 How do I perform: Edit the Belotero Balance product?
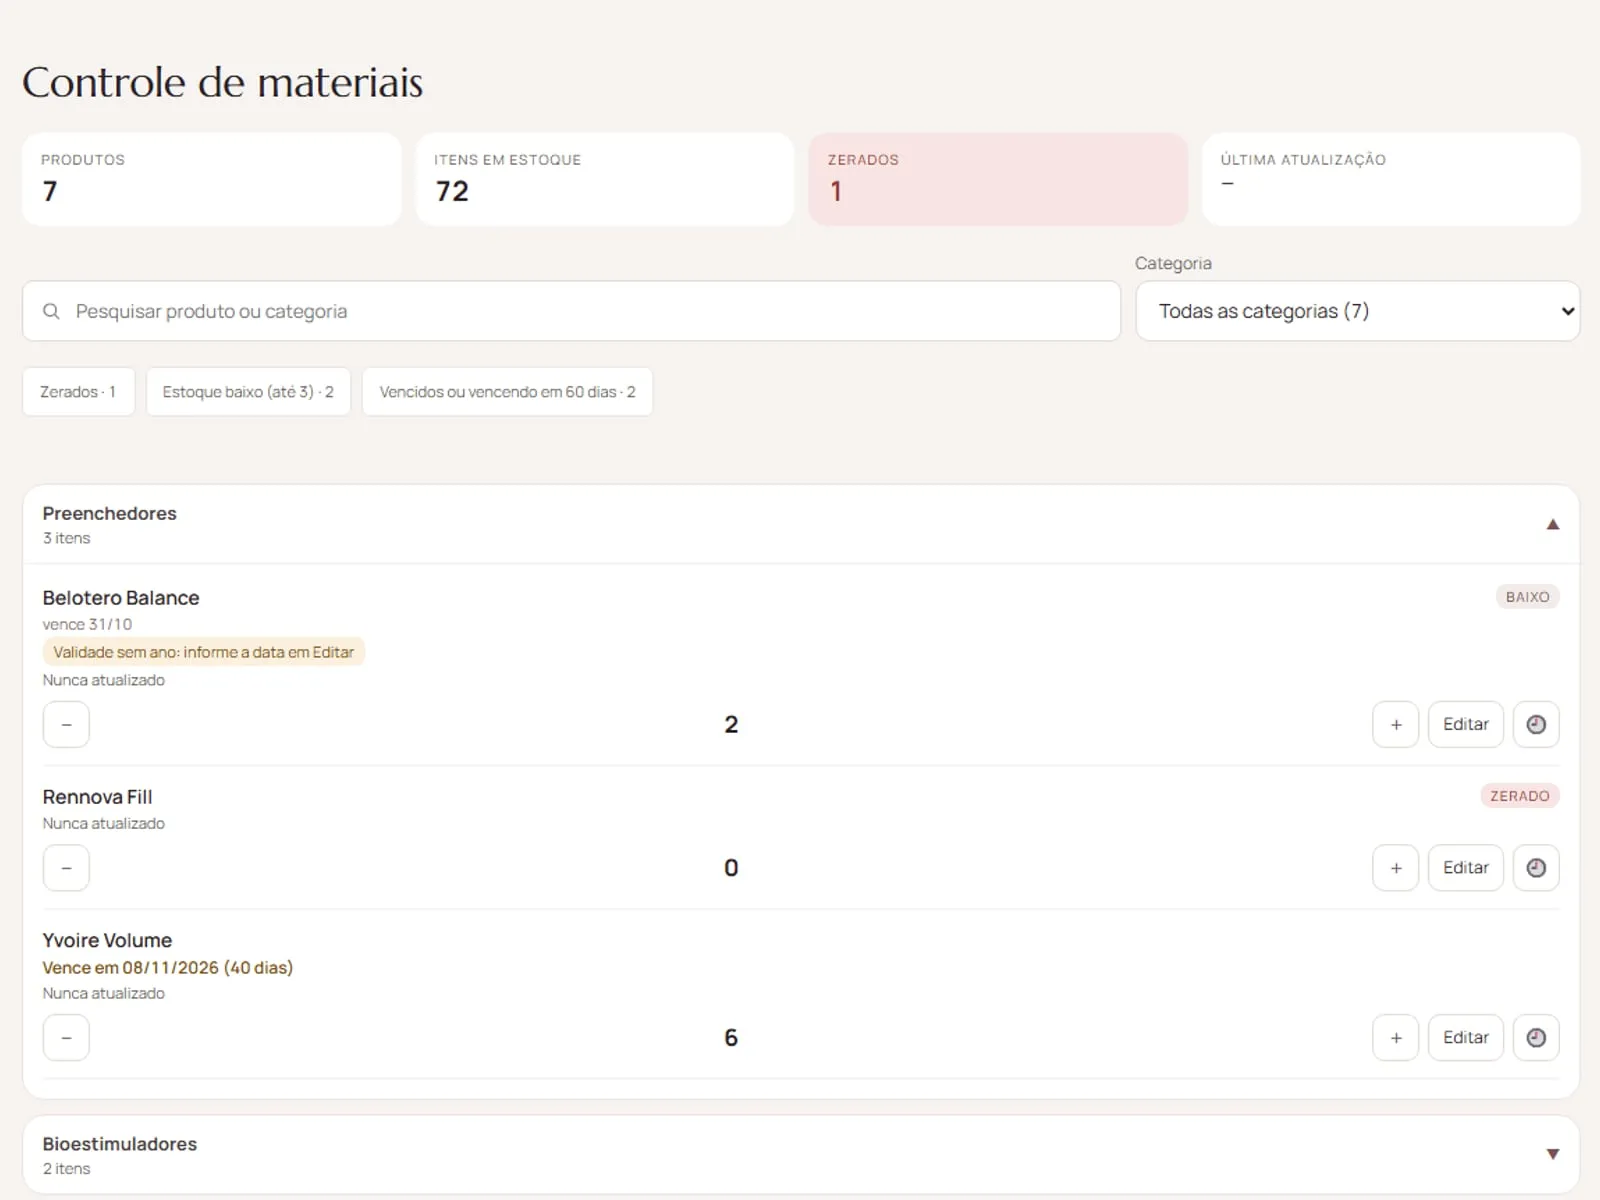click(x=1466, y=724)
